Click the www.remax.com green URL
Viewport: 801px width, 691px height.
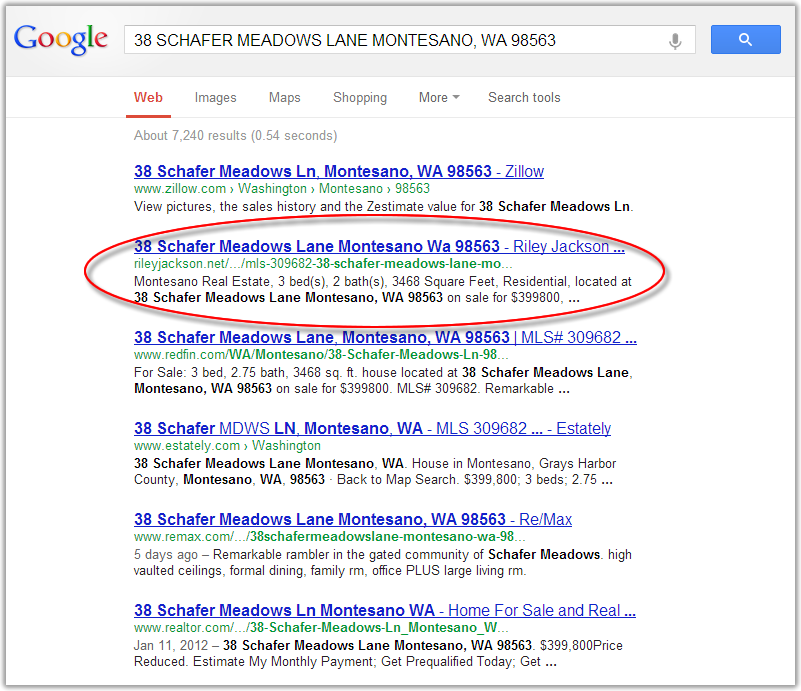pyautogui.click(x=329, y=536)
